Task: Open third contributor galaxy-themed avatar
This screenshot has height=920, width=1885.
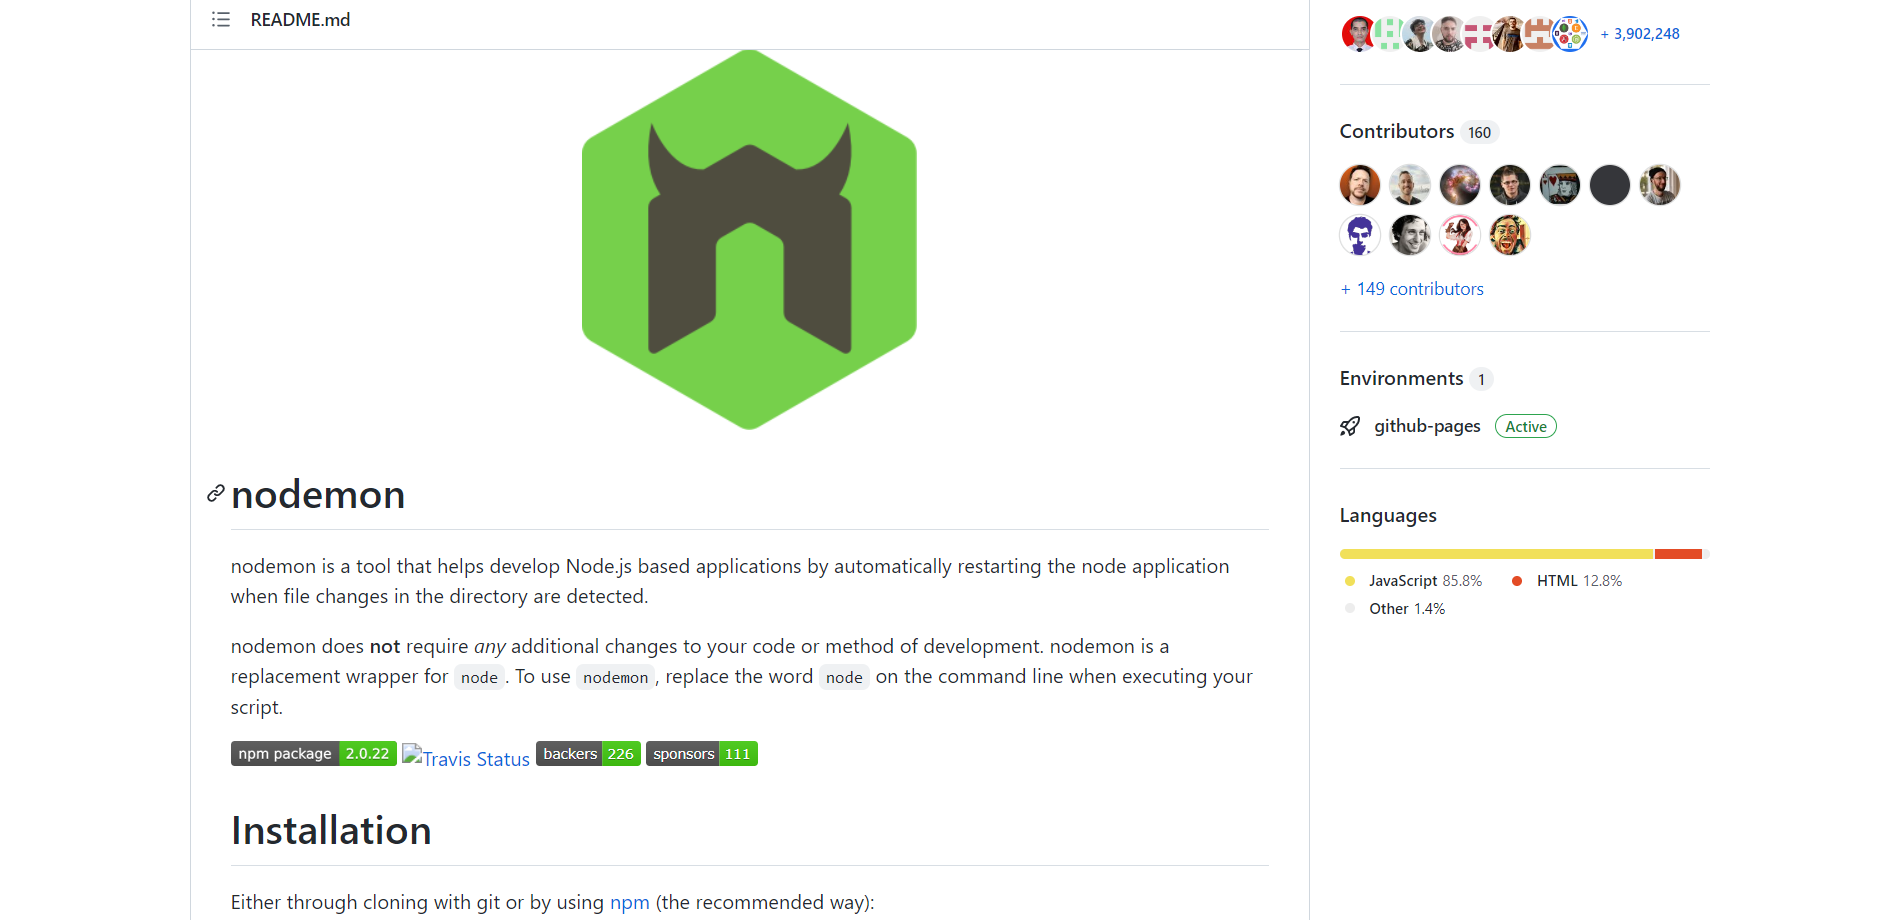Action: point(1460,185)
